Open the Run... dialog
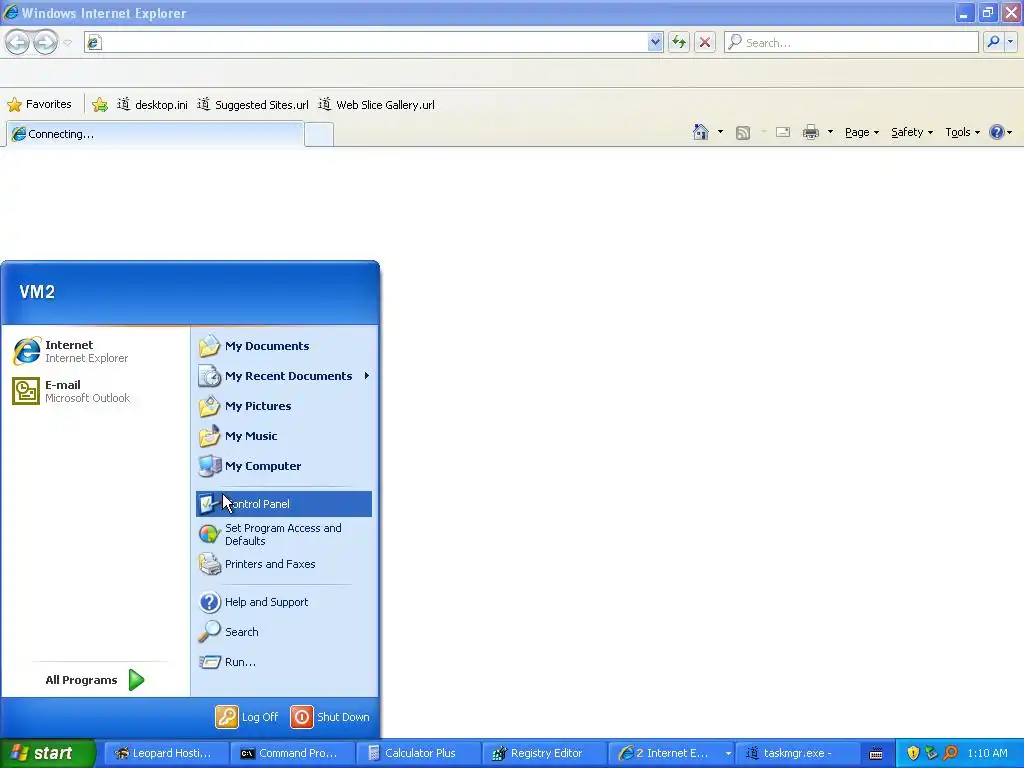This screenshot has width=1024, height=768. 283,662
